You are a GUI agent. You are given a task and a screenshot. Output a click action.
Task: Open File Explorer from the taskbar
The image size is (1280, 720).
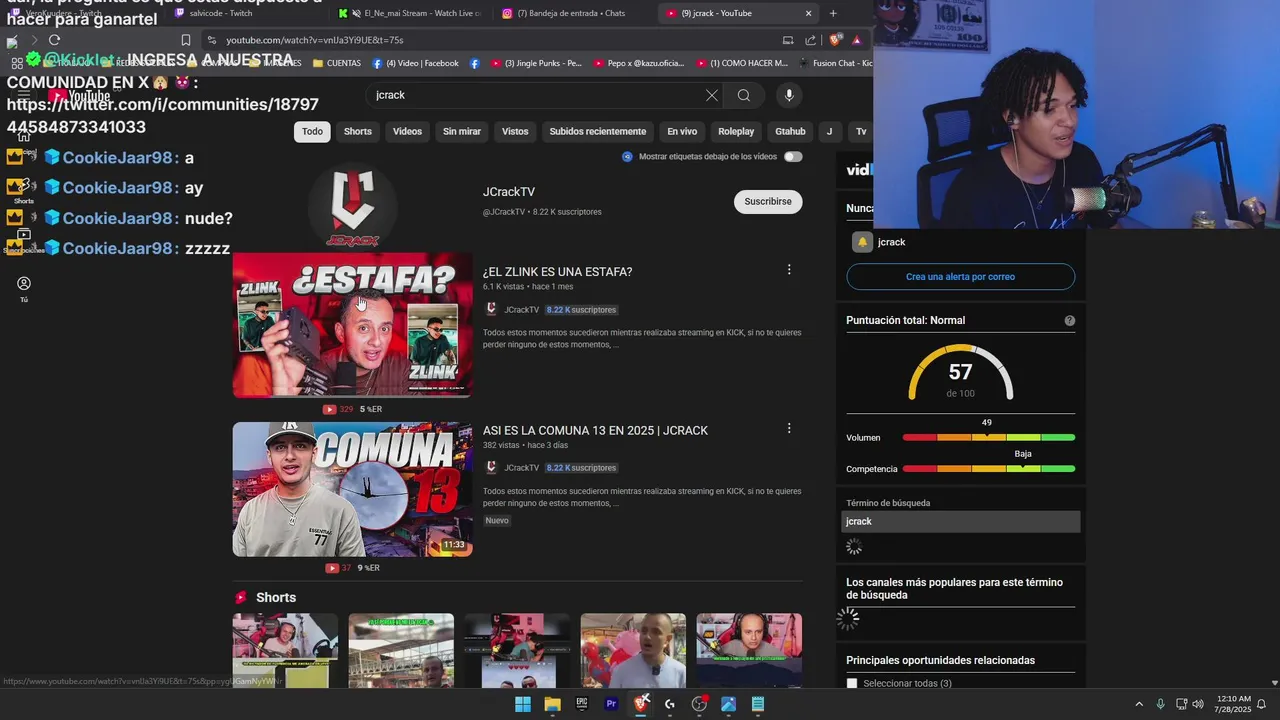tap(552, 704)
